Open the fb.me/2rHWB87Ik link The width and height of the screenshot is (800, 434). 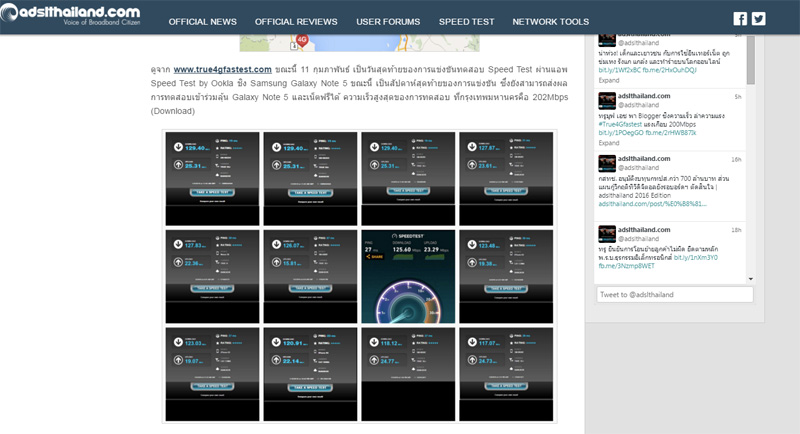(x=671, y=133)
